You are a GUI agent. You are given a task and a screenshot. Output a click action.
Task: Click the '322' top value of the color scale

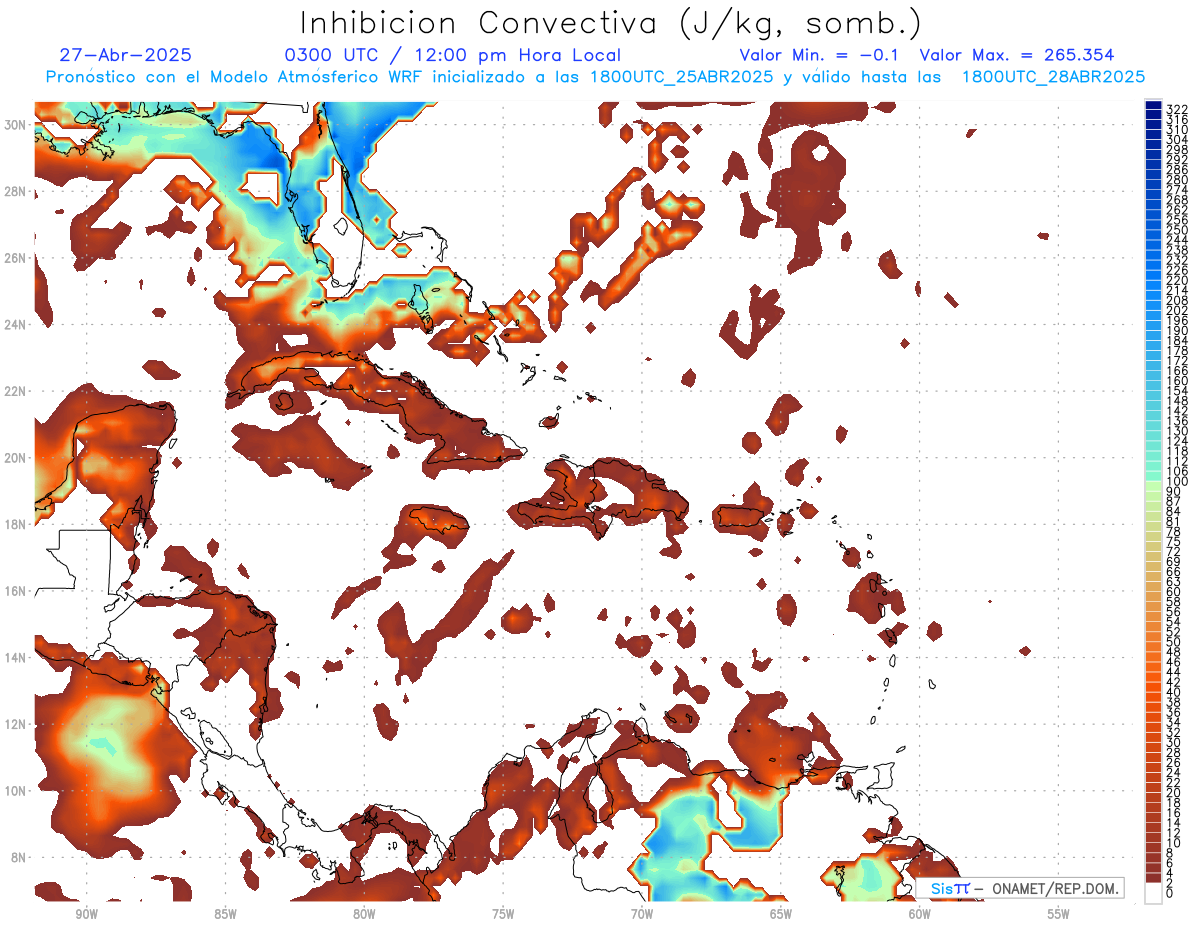1176,110
